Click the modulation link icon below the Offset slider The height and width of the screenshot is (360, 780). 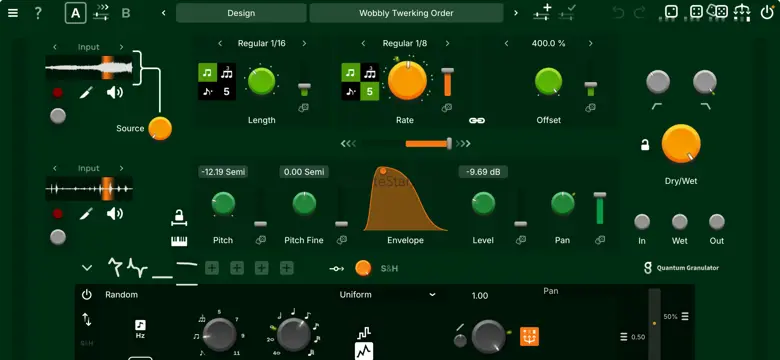click(590, 107)
